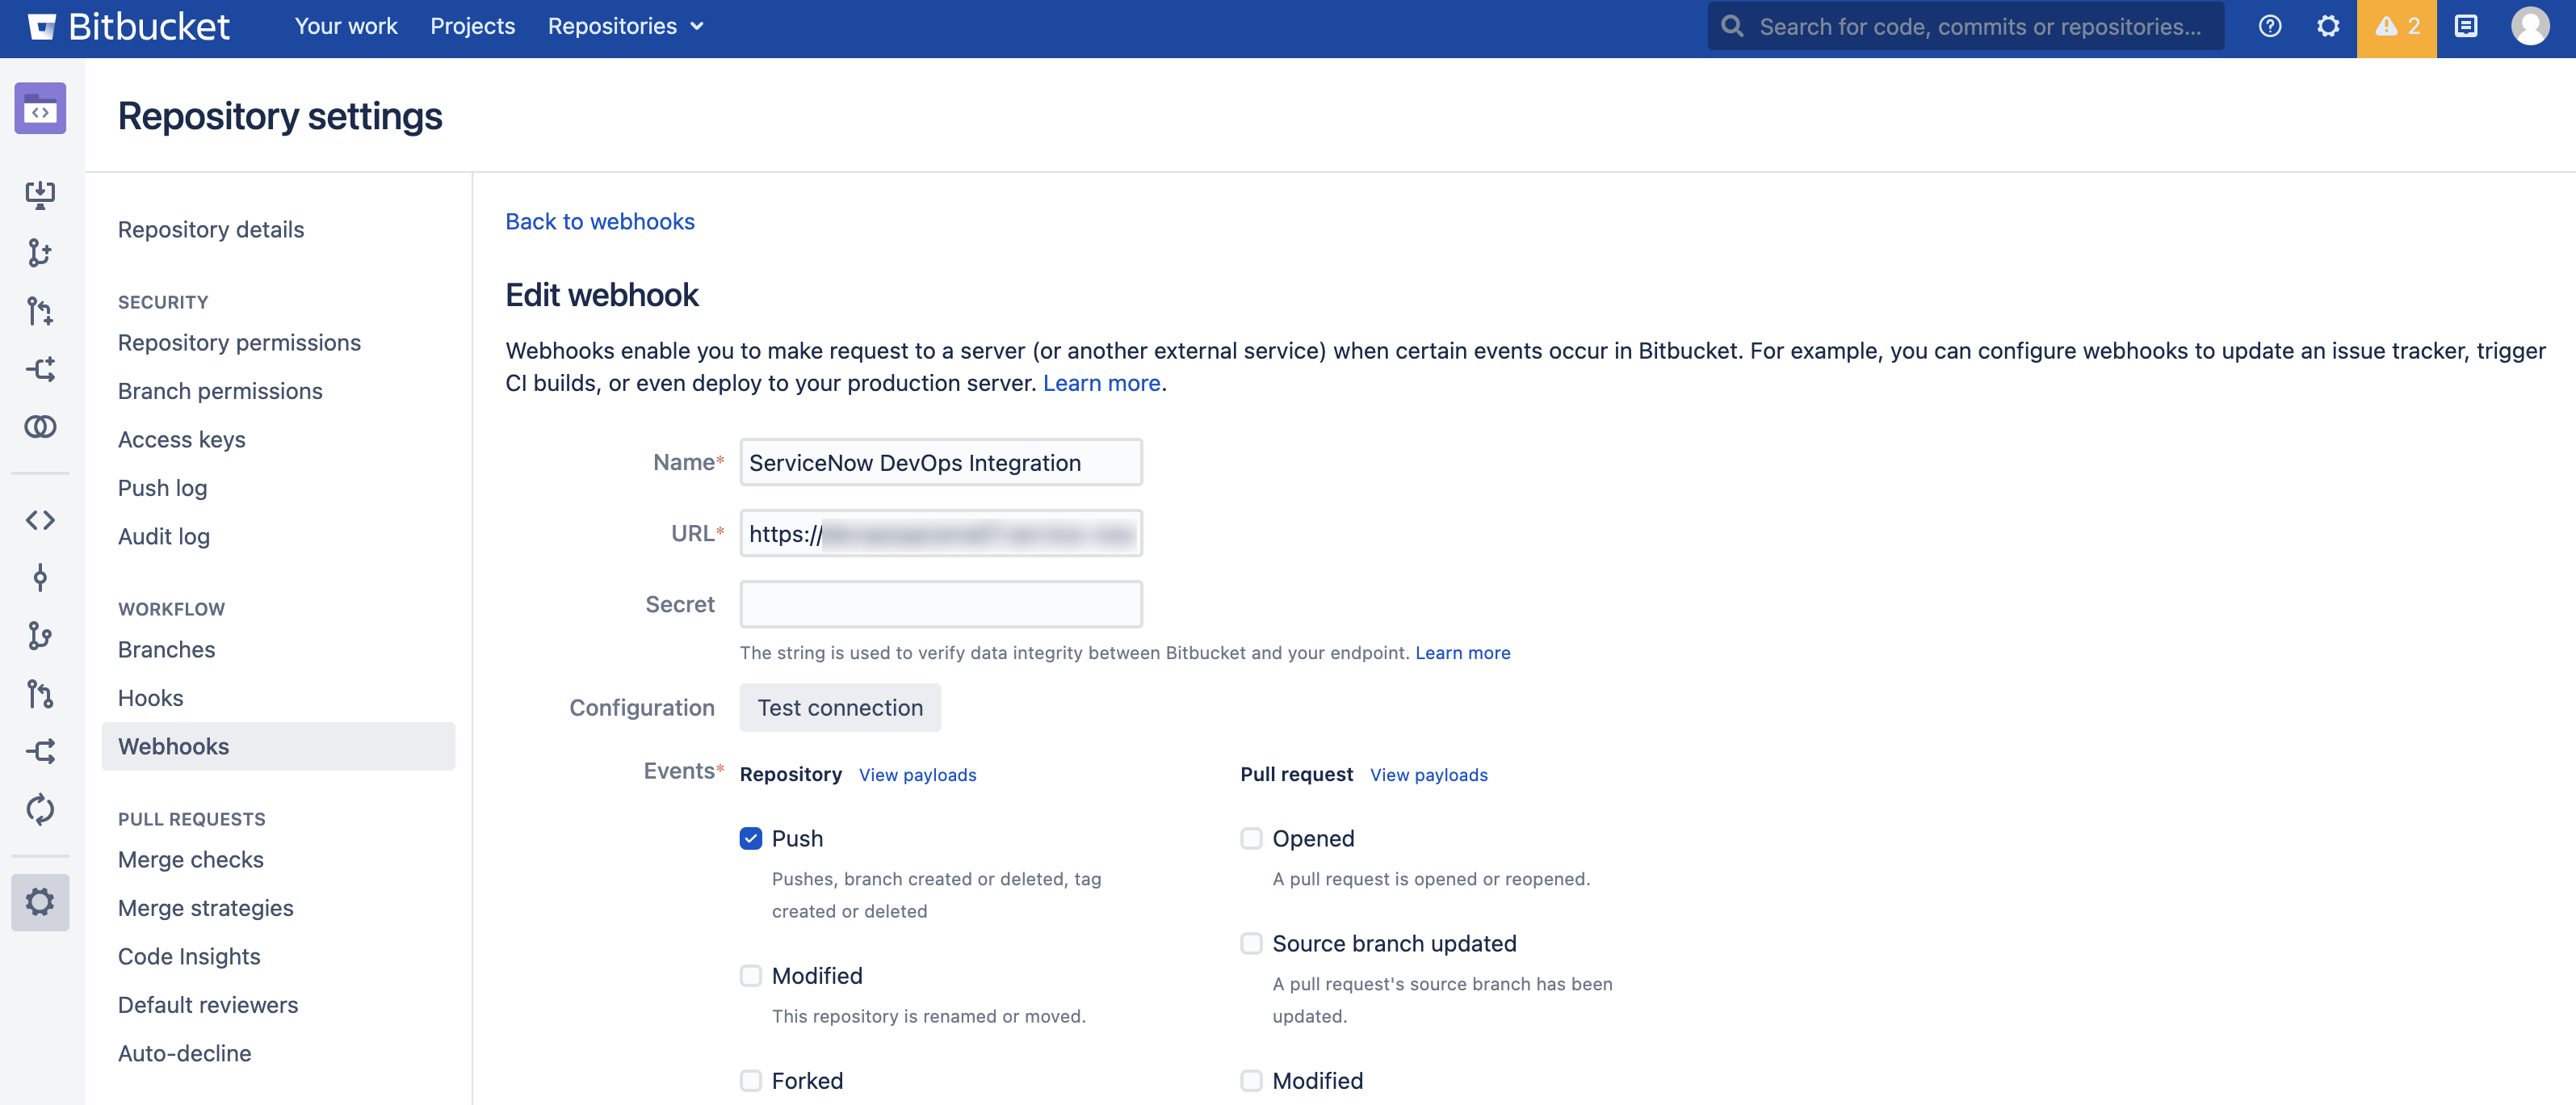The width and height of the screenshot is (2576, 1105).
Task: Select Branch permissions in settings menu
Action: tap(220, 391)
